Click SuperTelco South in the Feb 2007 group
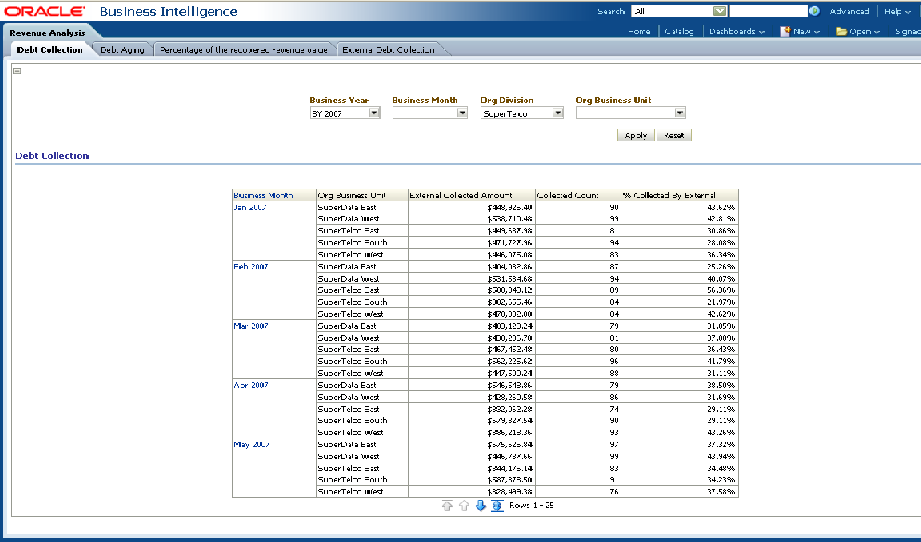This screenshot has height=542, width=921. tap(352, 302)
